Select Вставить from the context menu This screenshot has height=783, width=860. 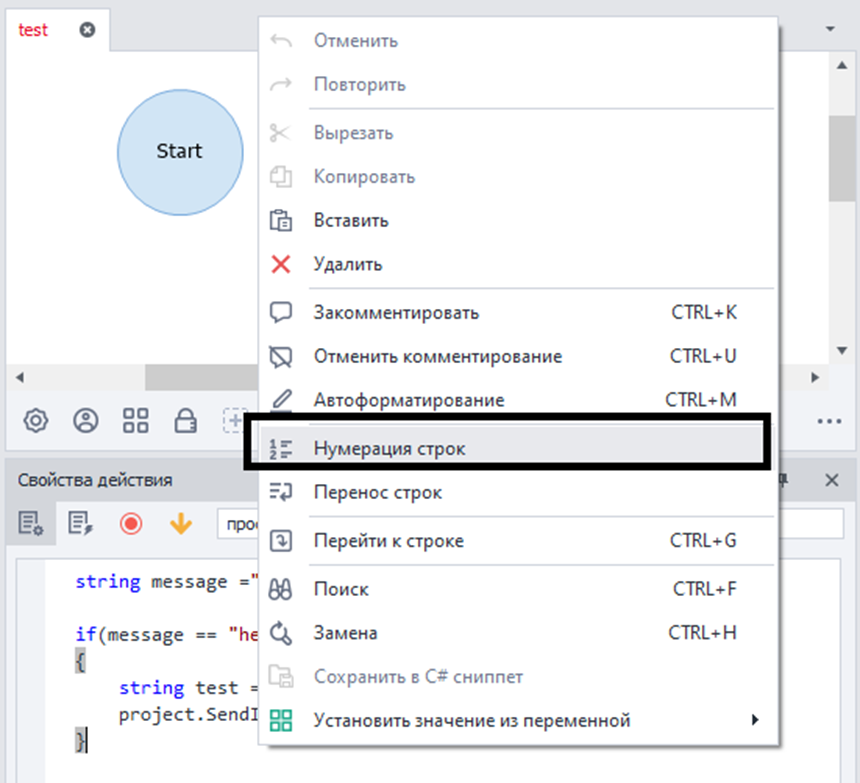click(x=351, y=220)
